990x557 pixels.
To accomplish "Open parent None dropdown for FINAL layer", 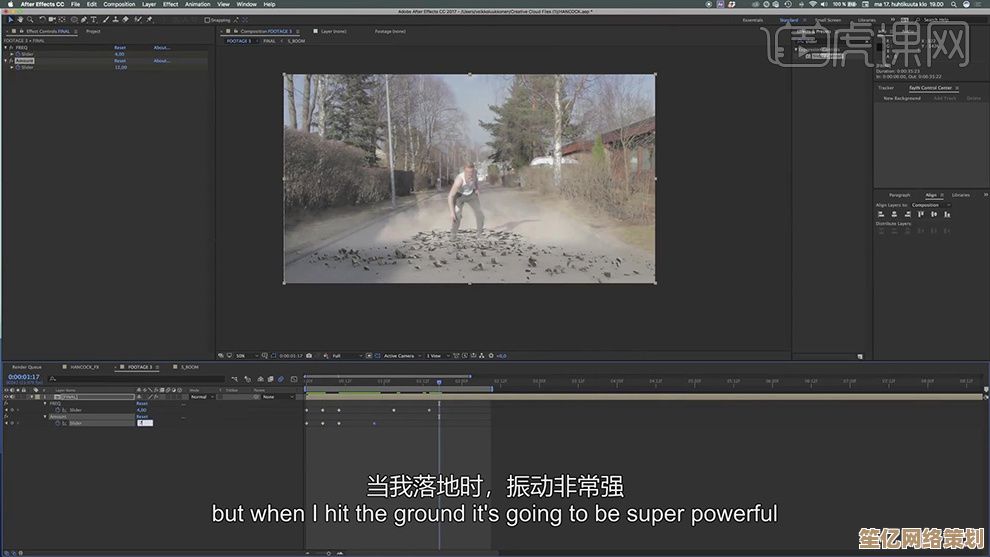I will pos(278,397).
